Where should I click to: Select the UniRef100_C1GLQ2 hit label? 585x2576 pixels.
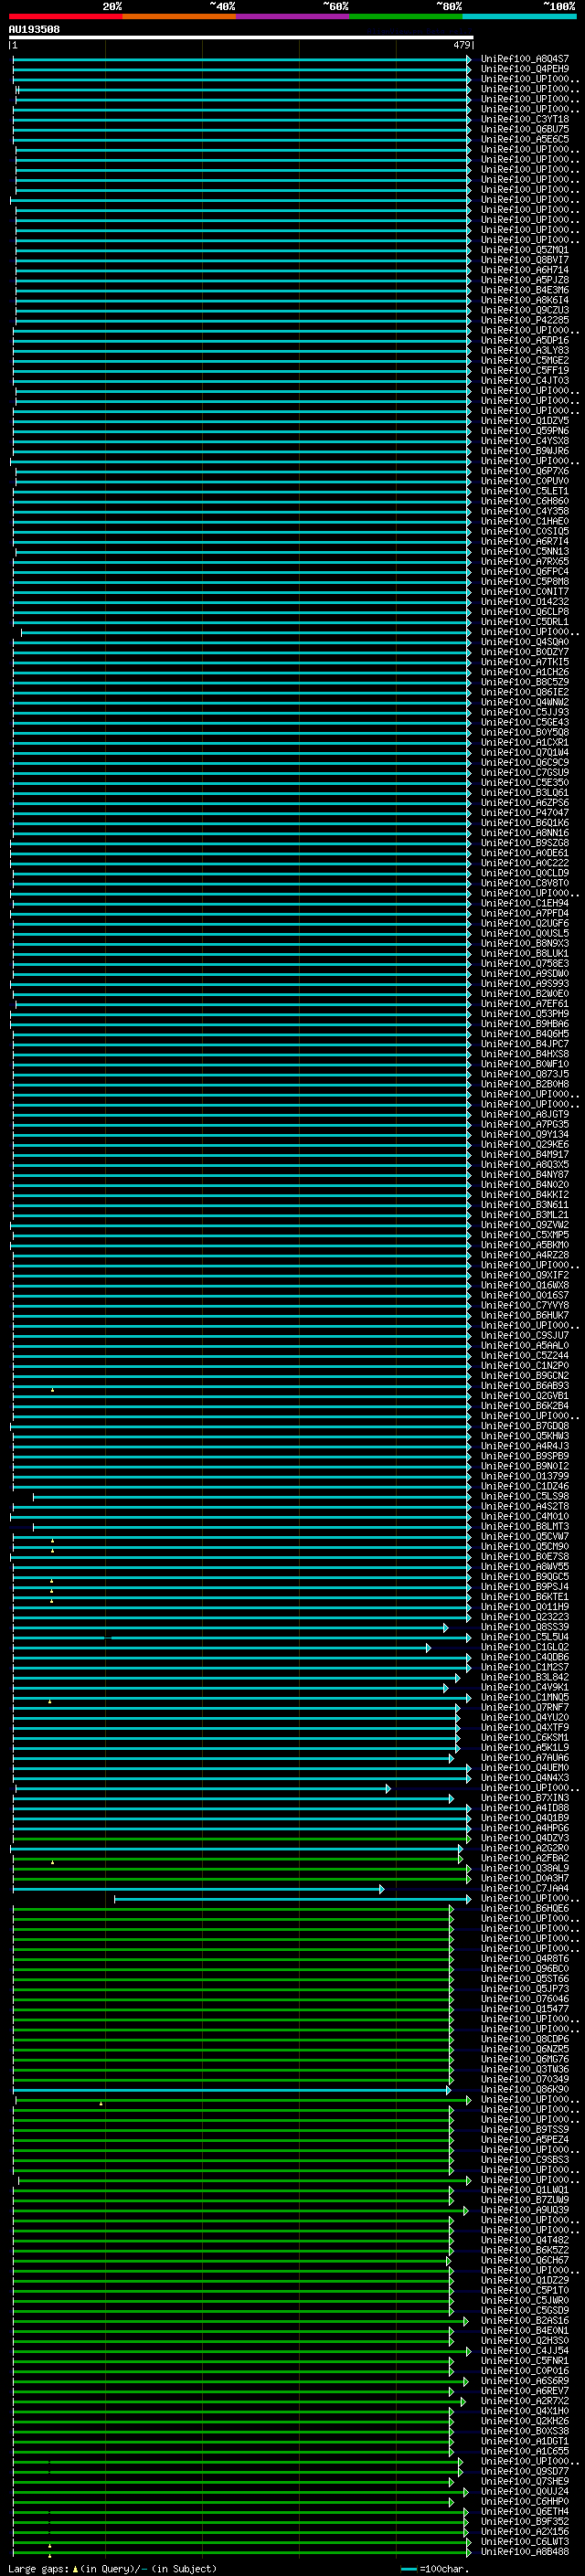pyautogui.click(x=525, y=1647)
